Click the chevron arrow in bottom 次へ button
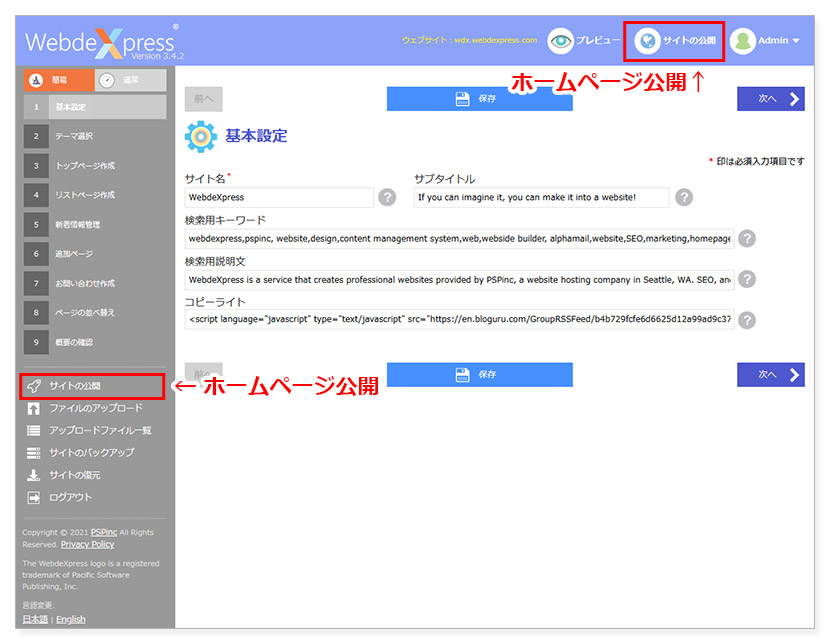Screen dimensions: 830x644 [x=794, y=375]
